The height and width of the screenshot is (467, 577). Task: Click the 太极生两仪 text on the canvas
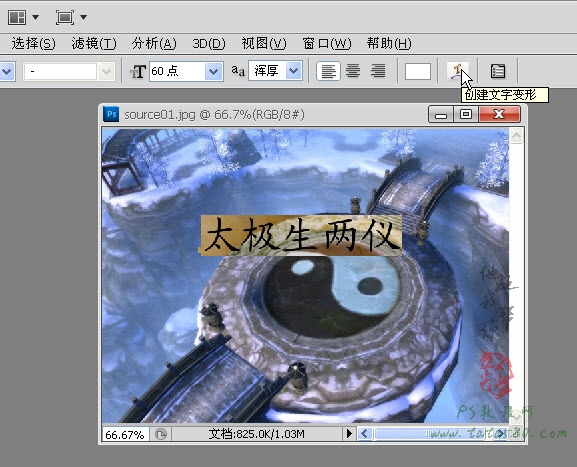[x=302, y=236]
